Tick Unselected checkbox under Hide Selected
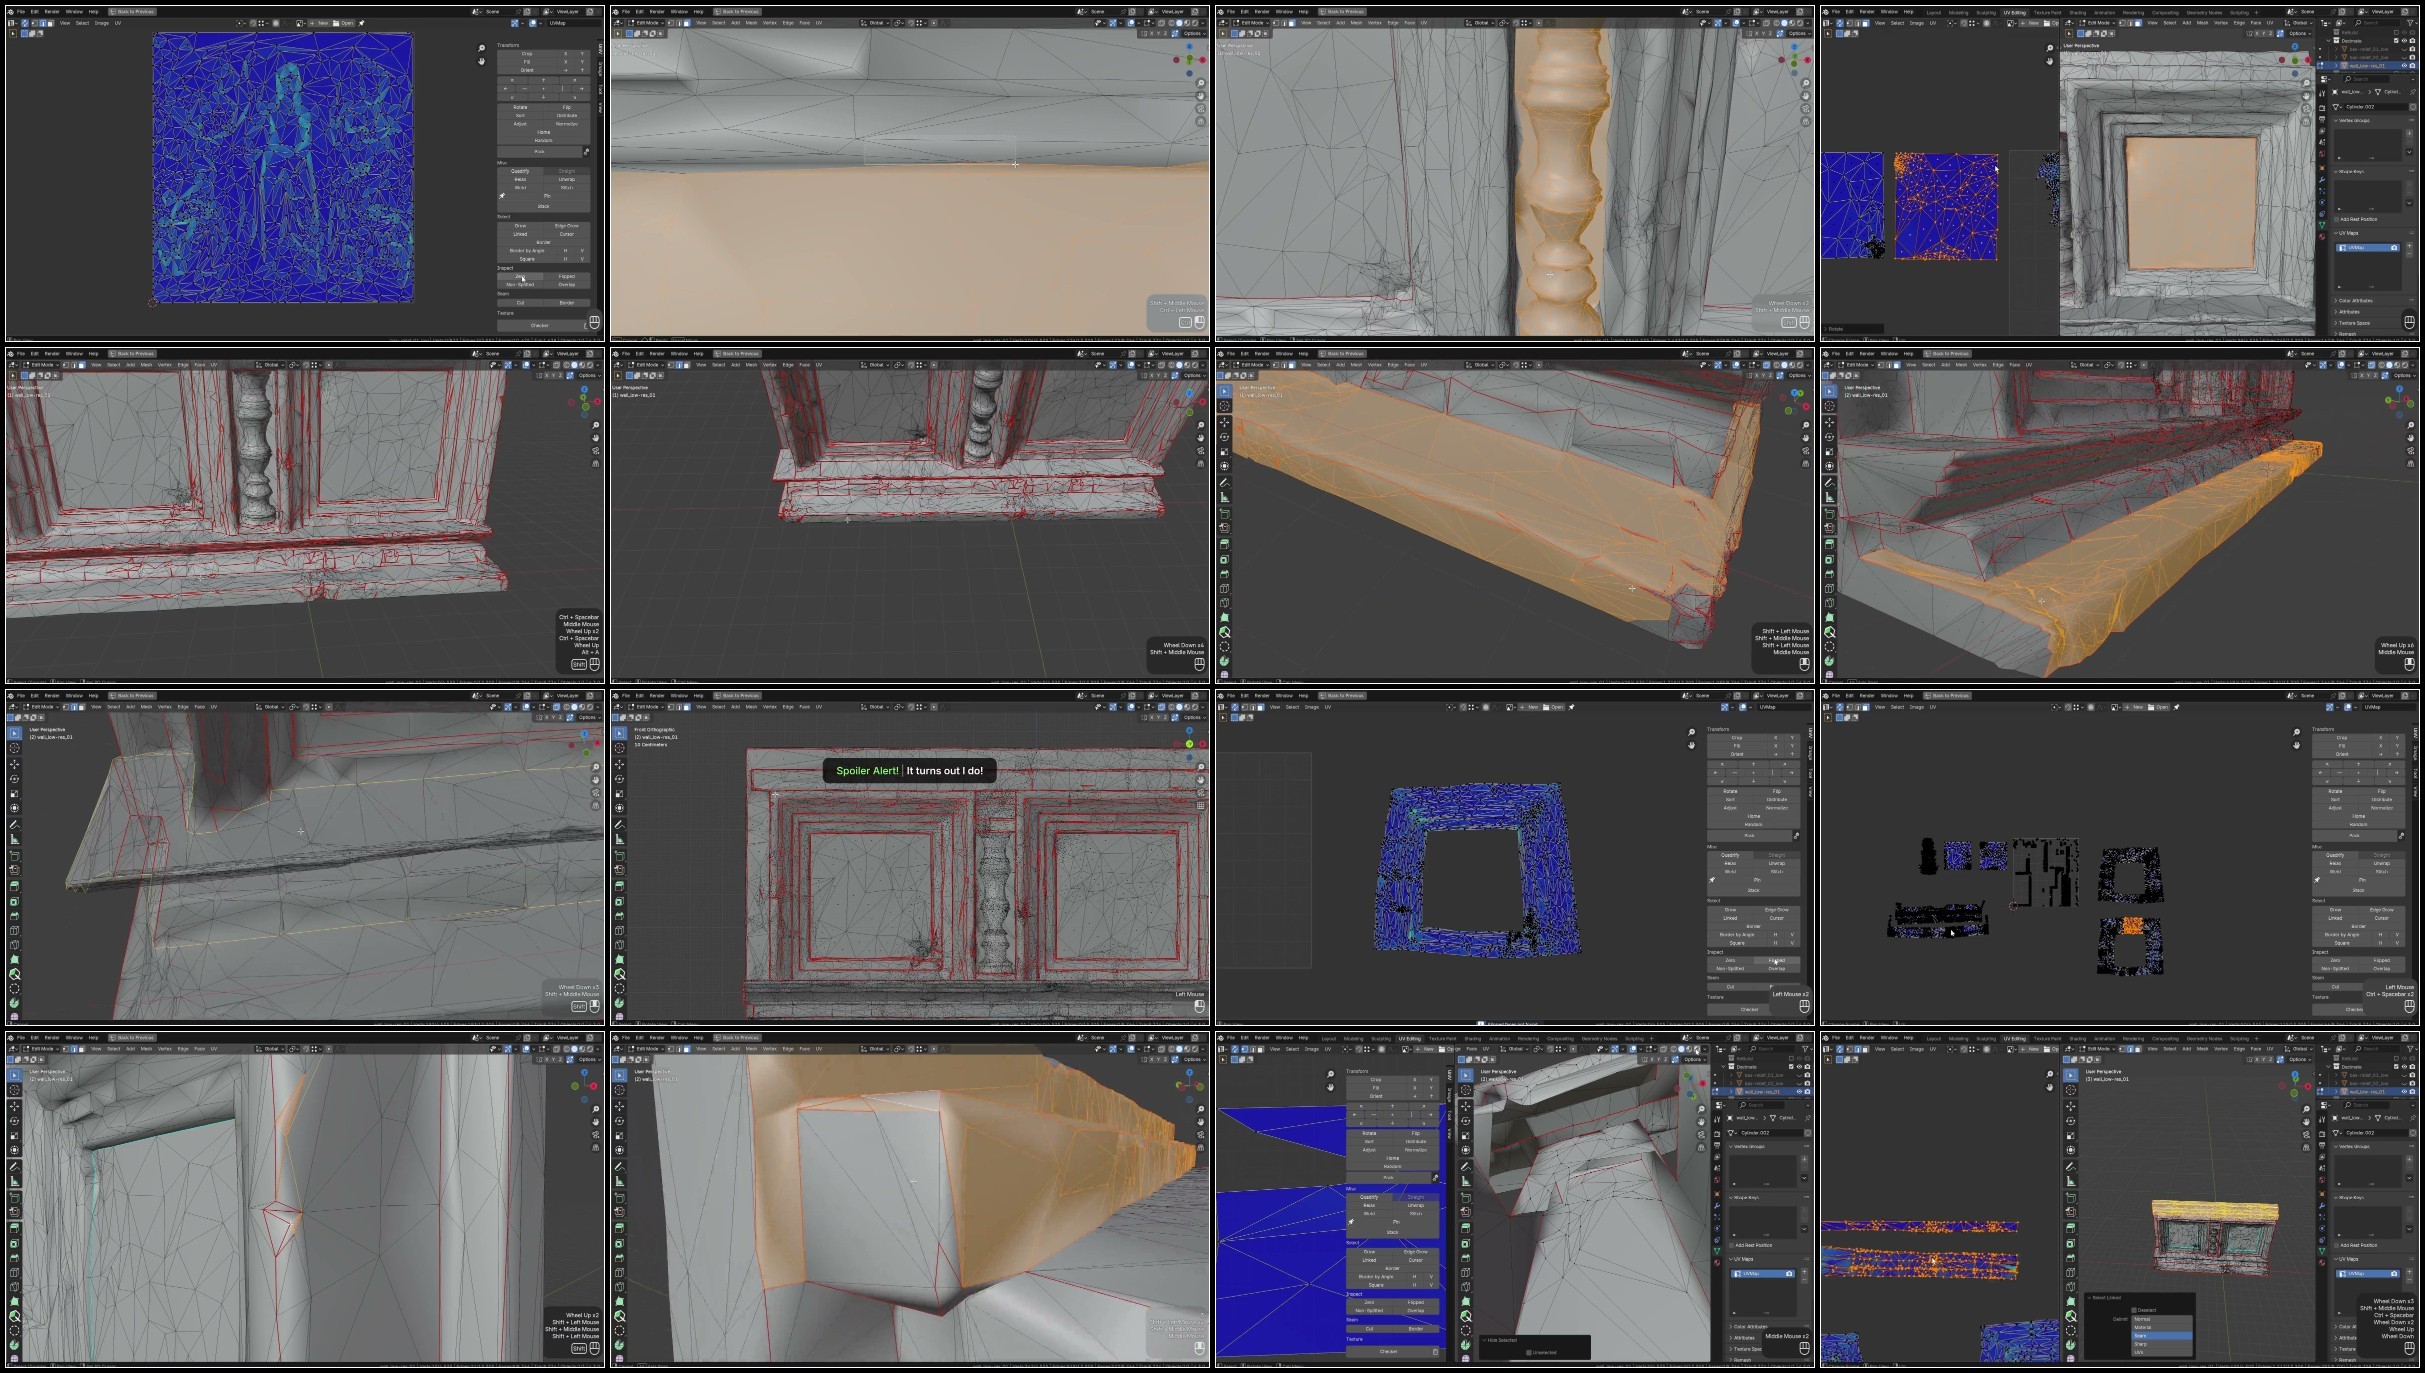Viewport: 2425px width, 1373px height. tap(1529, 1352)
